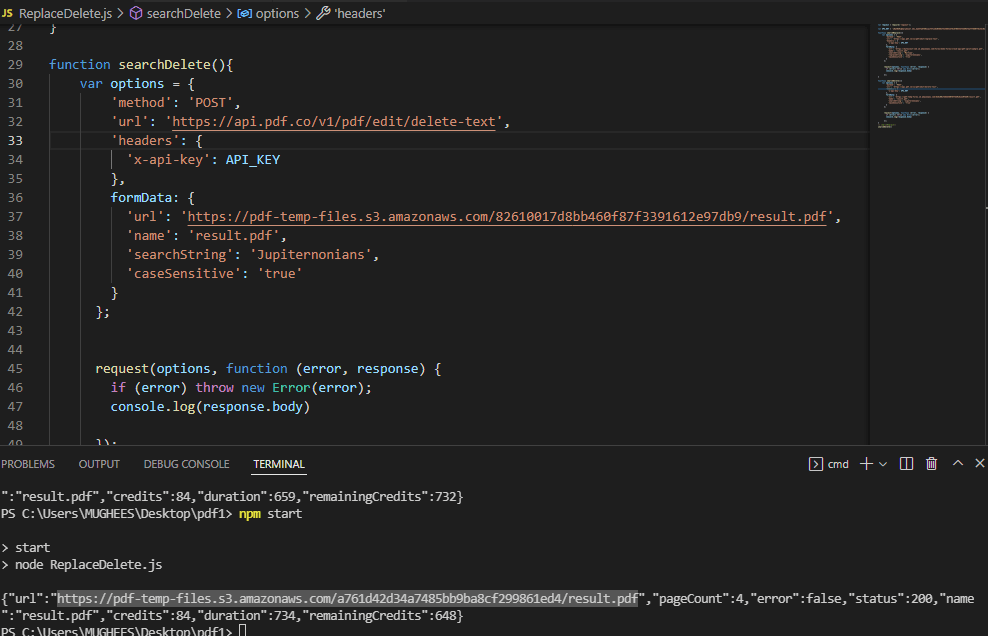Select the TERMINAL tab
988x636 pixels.
point(279,464)
